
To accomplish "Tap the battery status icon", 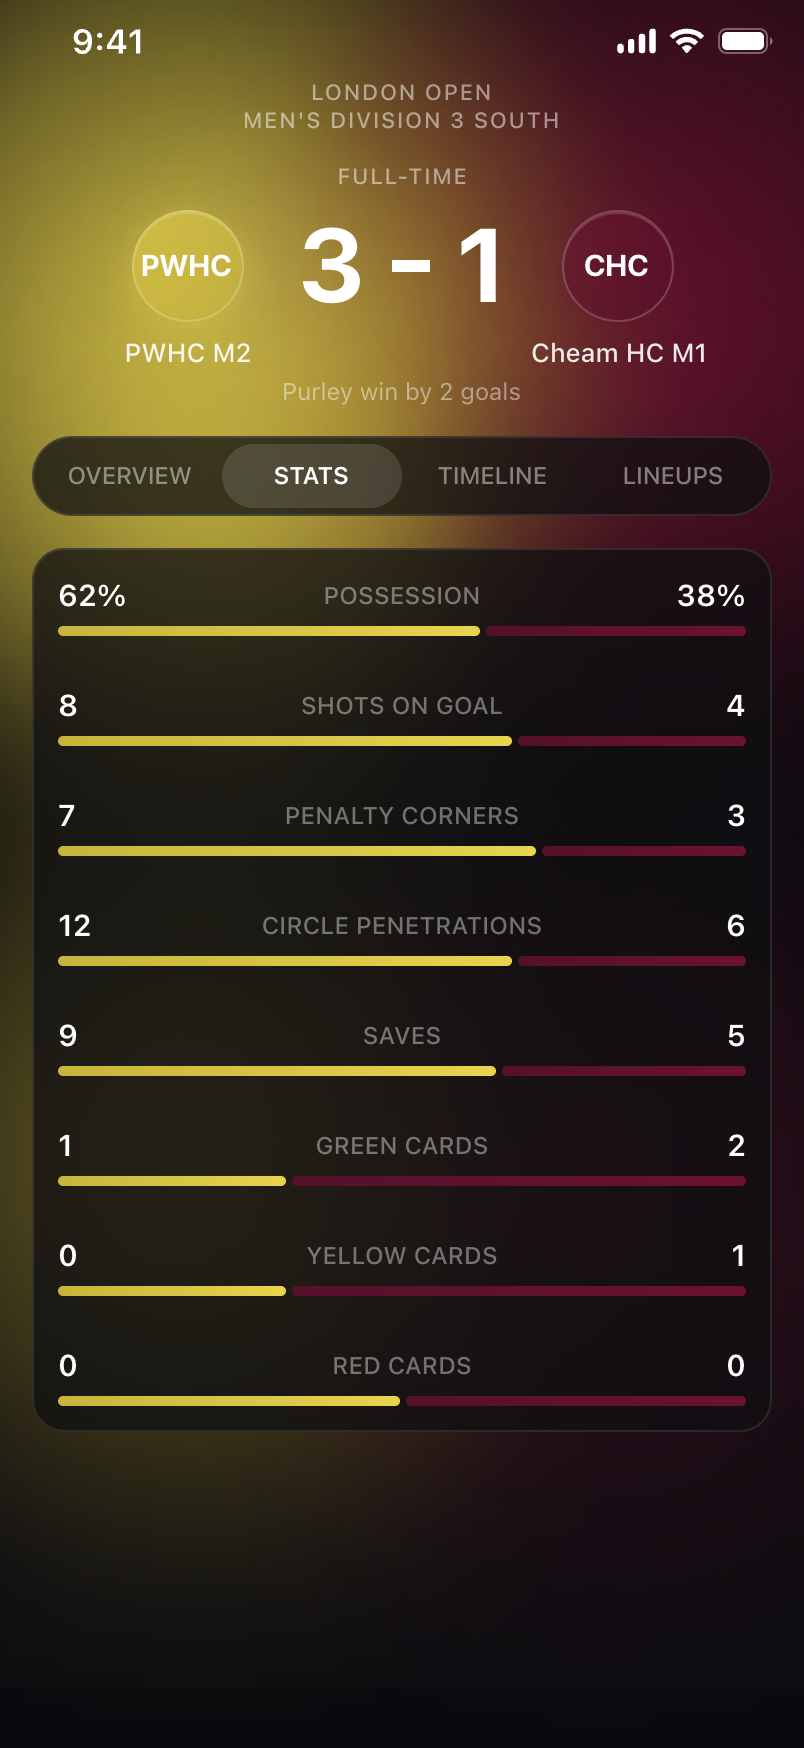I will 744,41.
